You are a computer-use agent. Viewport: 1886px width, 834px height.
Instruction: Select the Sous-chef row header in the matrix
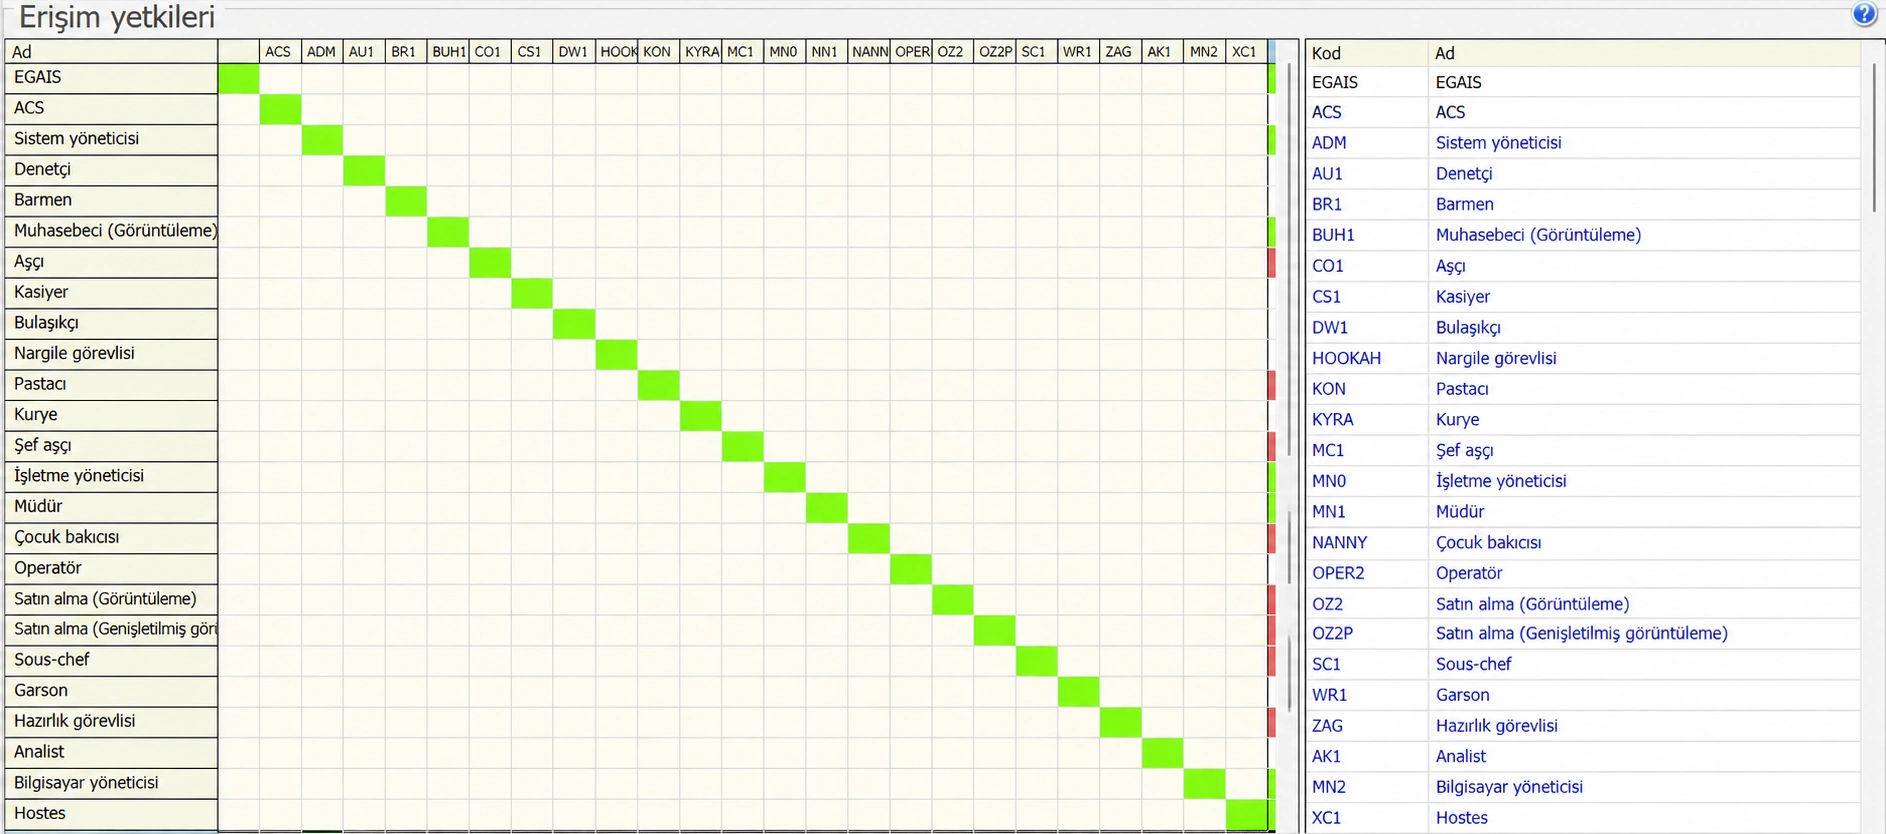click(111, 660)
